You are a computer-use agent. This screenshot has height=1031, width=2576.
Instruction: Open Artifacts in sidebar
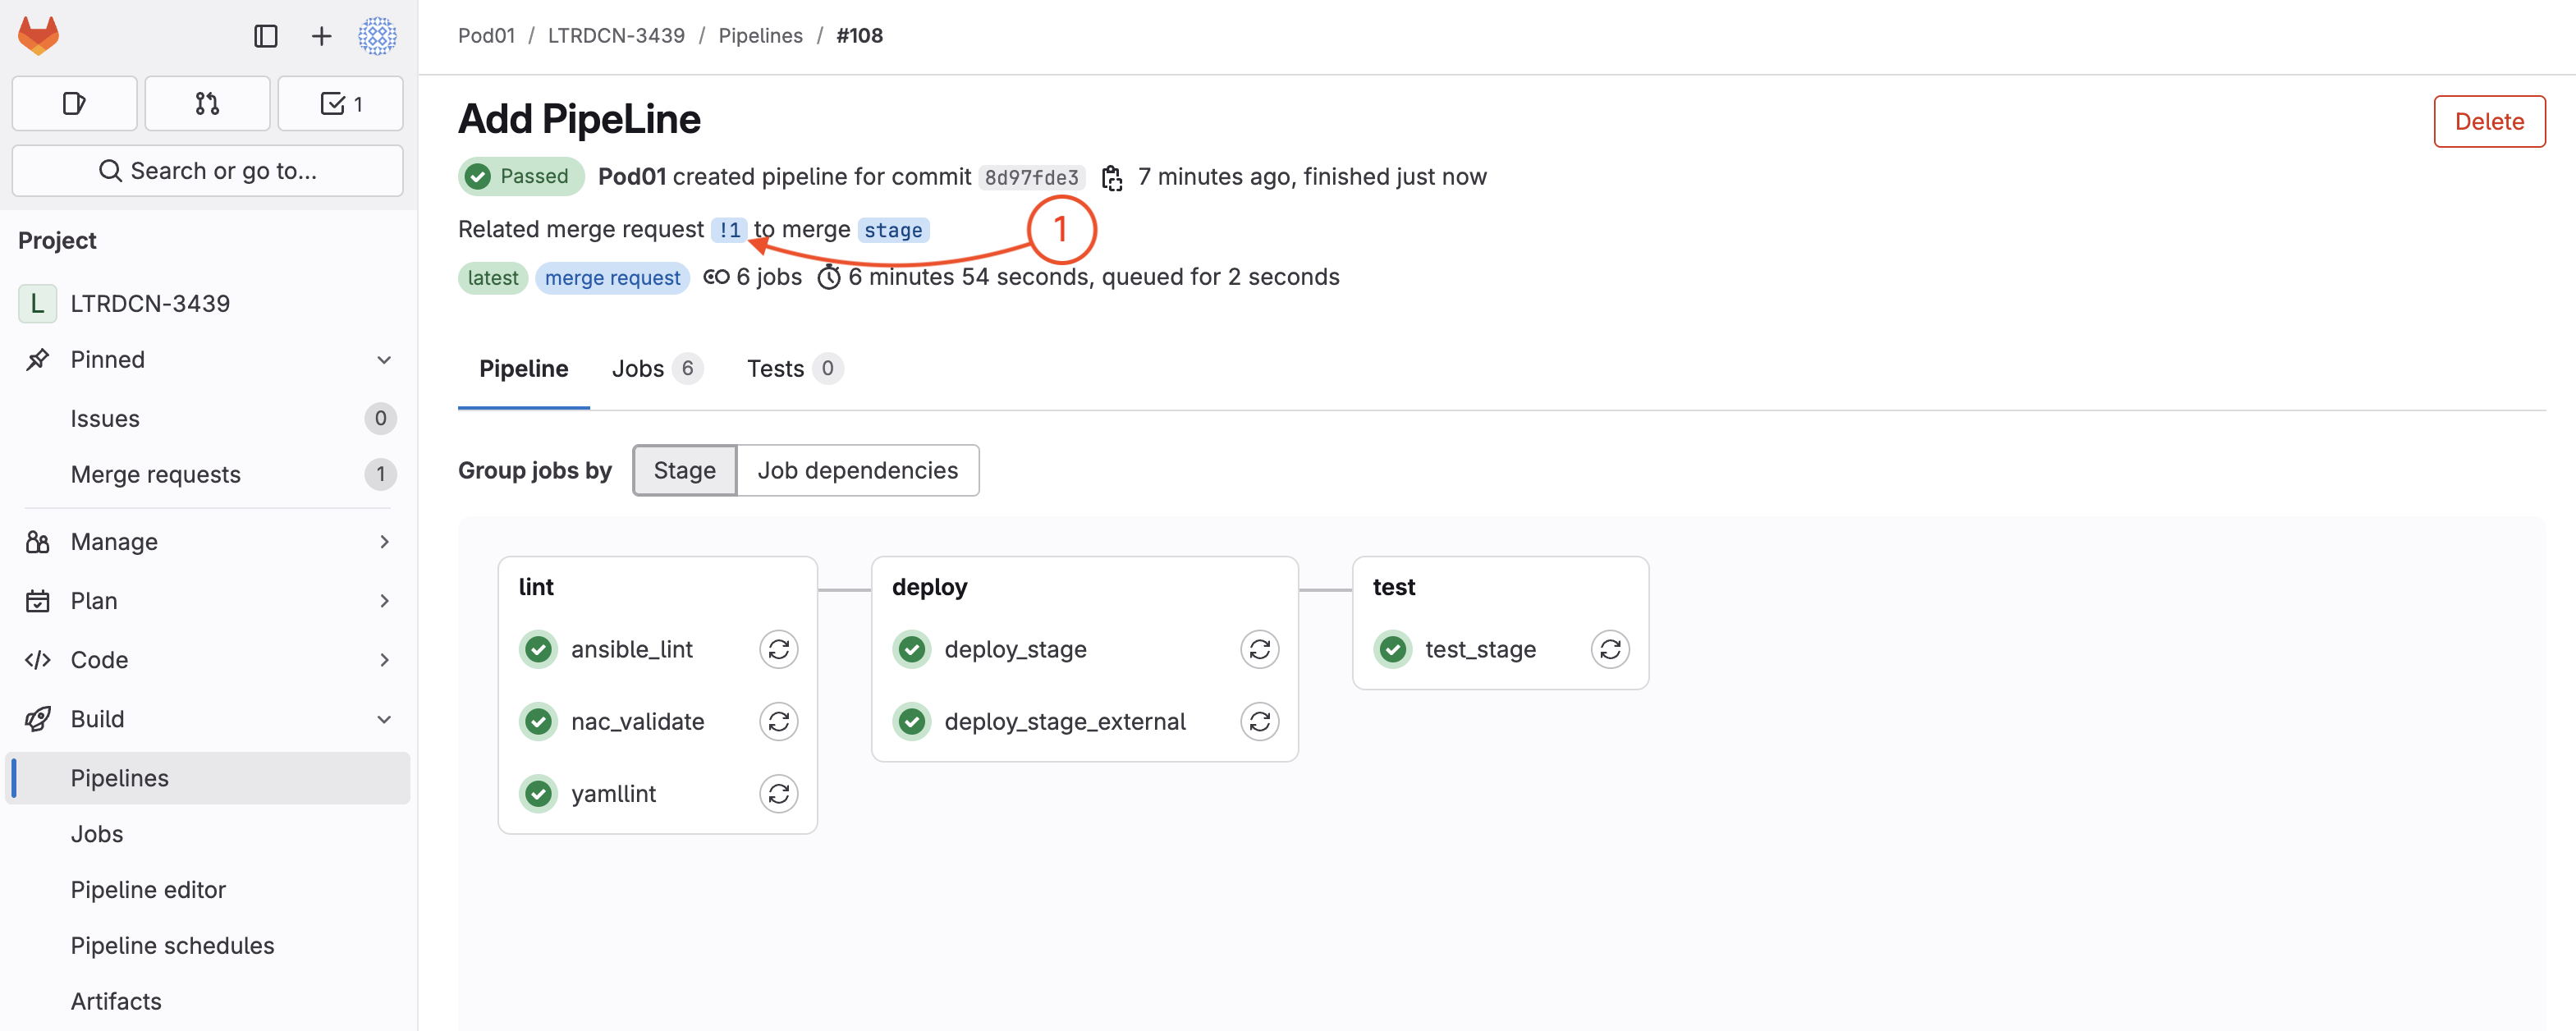coord(208,1001)
